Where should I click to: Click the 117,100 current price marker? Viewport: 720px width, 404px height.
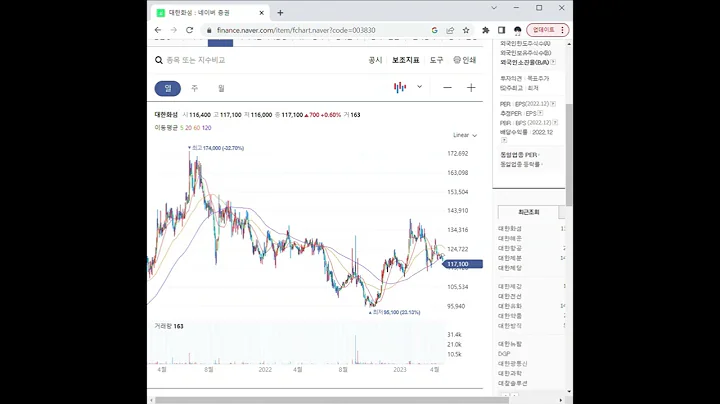click(463, 264)
